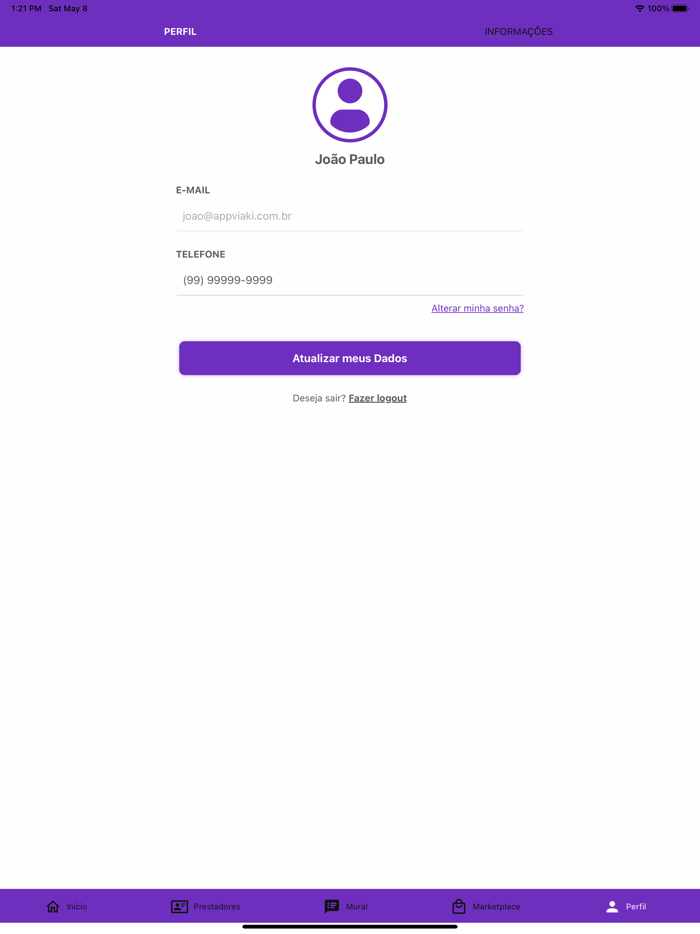Switch to the INFORMAÇÕES tab
This screenshot has height=934, width=700.
518,31
